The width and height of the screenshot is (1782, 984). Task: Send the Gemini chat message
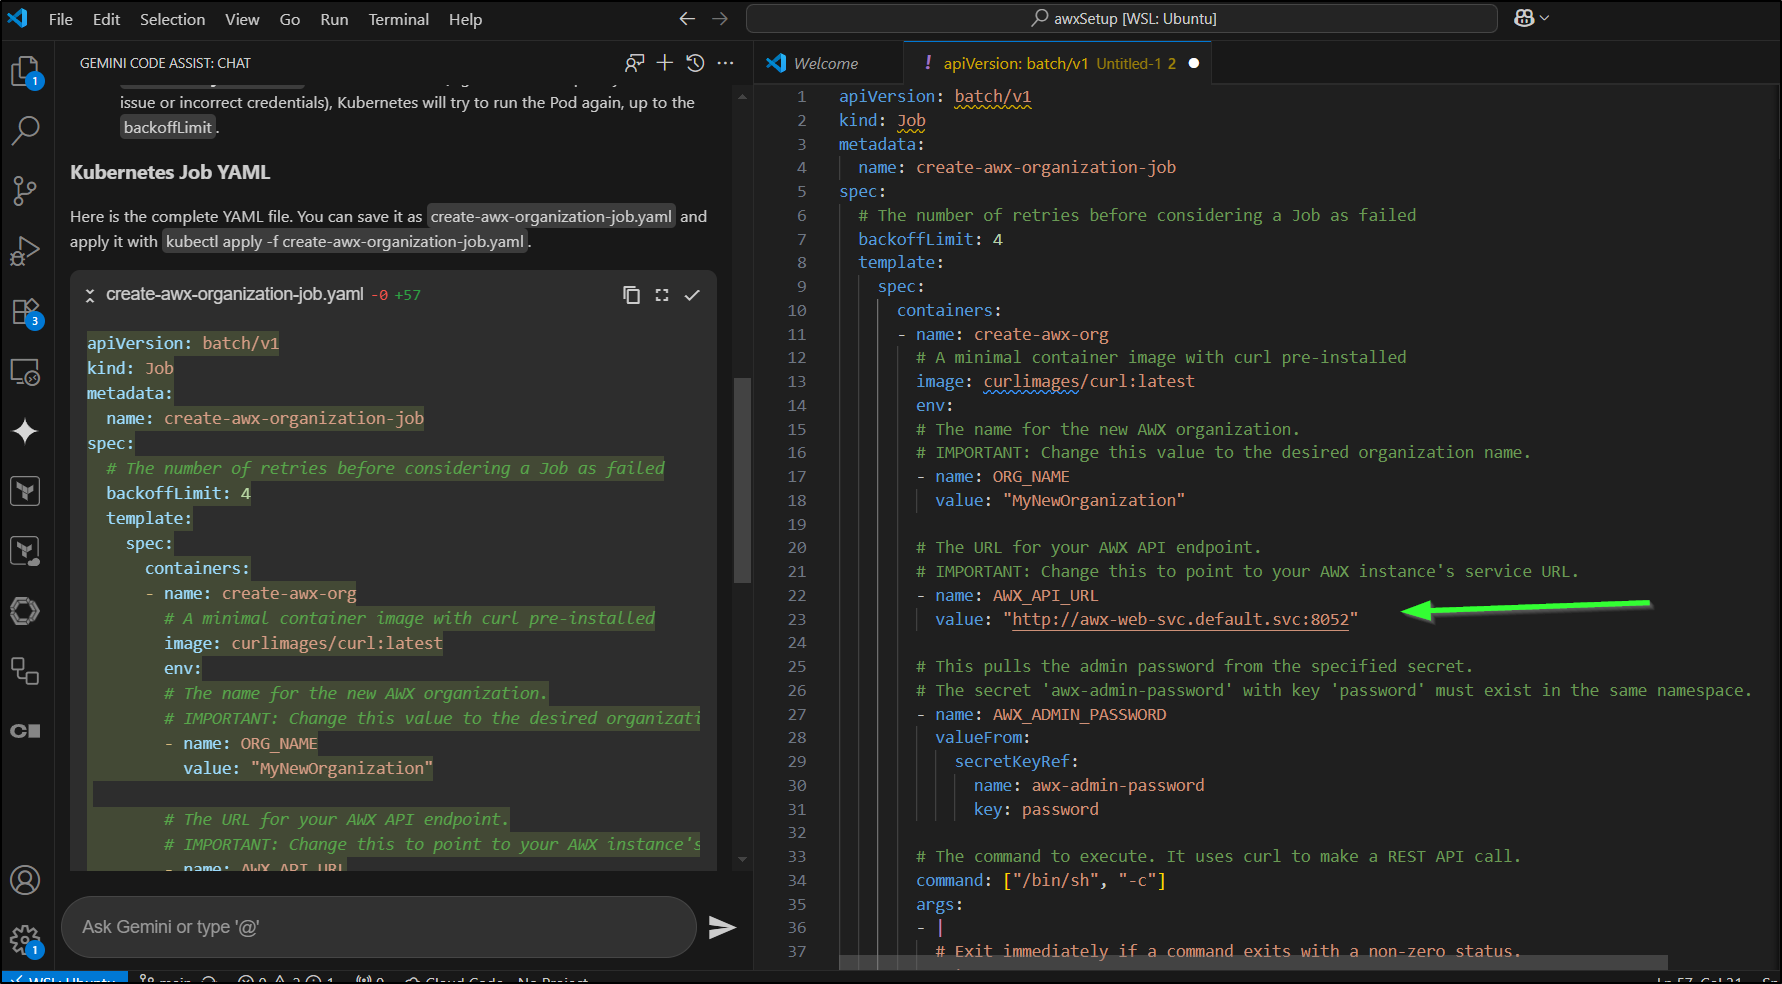pyautogui.click(x=722, y=927)
